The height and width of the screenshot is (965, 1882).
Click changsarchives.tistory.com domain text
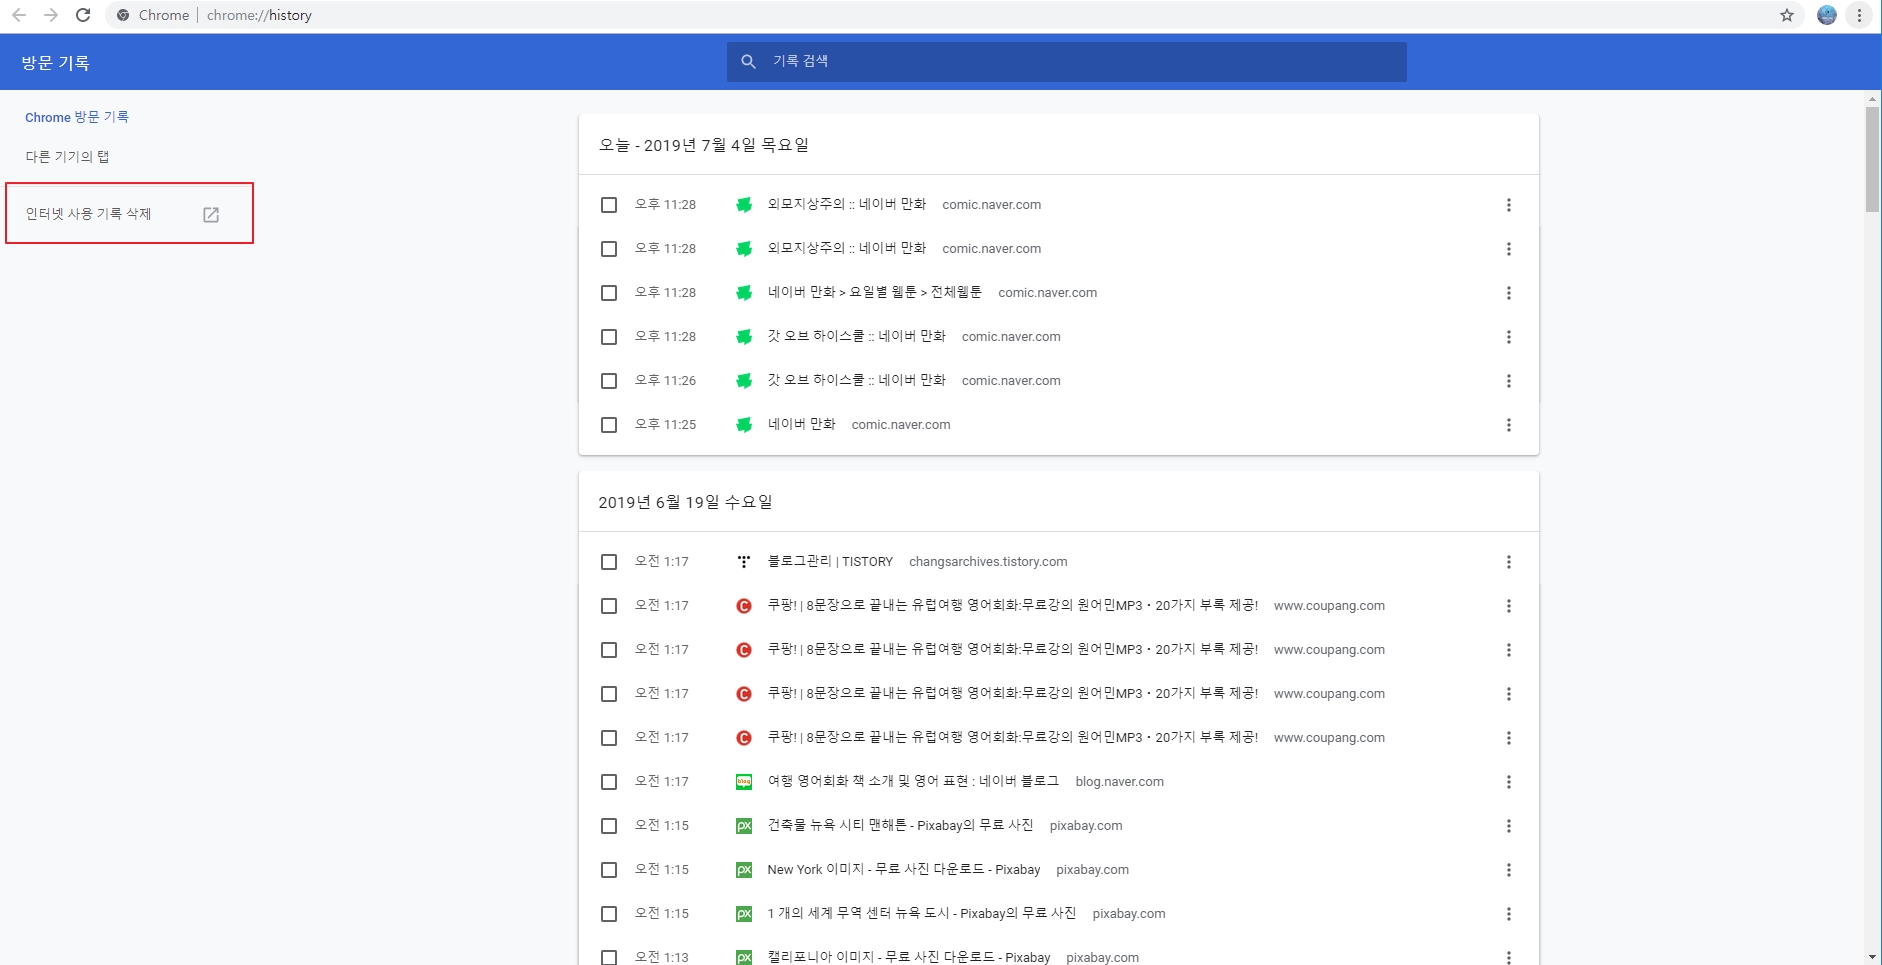pos(988,562)
